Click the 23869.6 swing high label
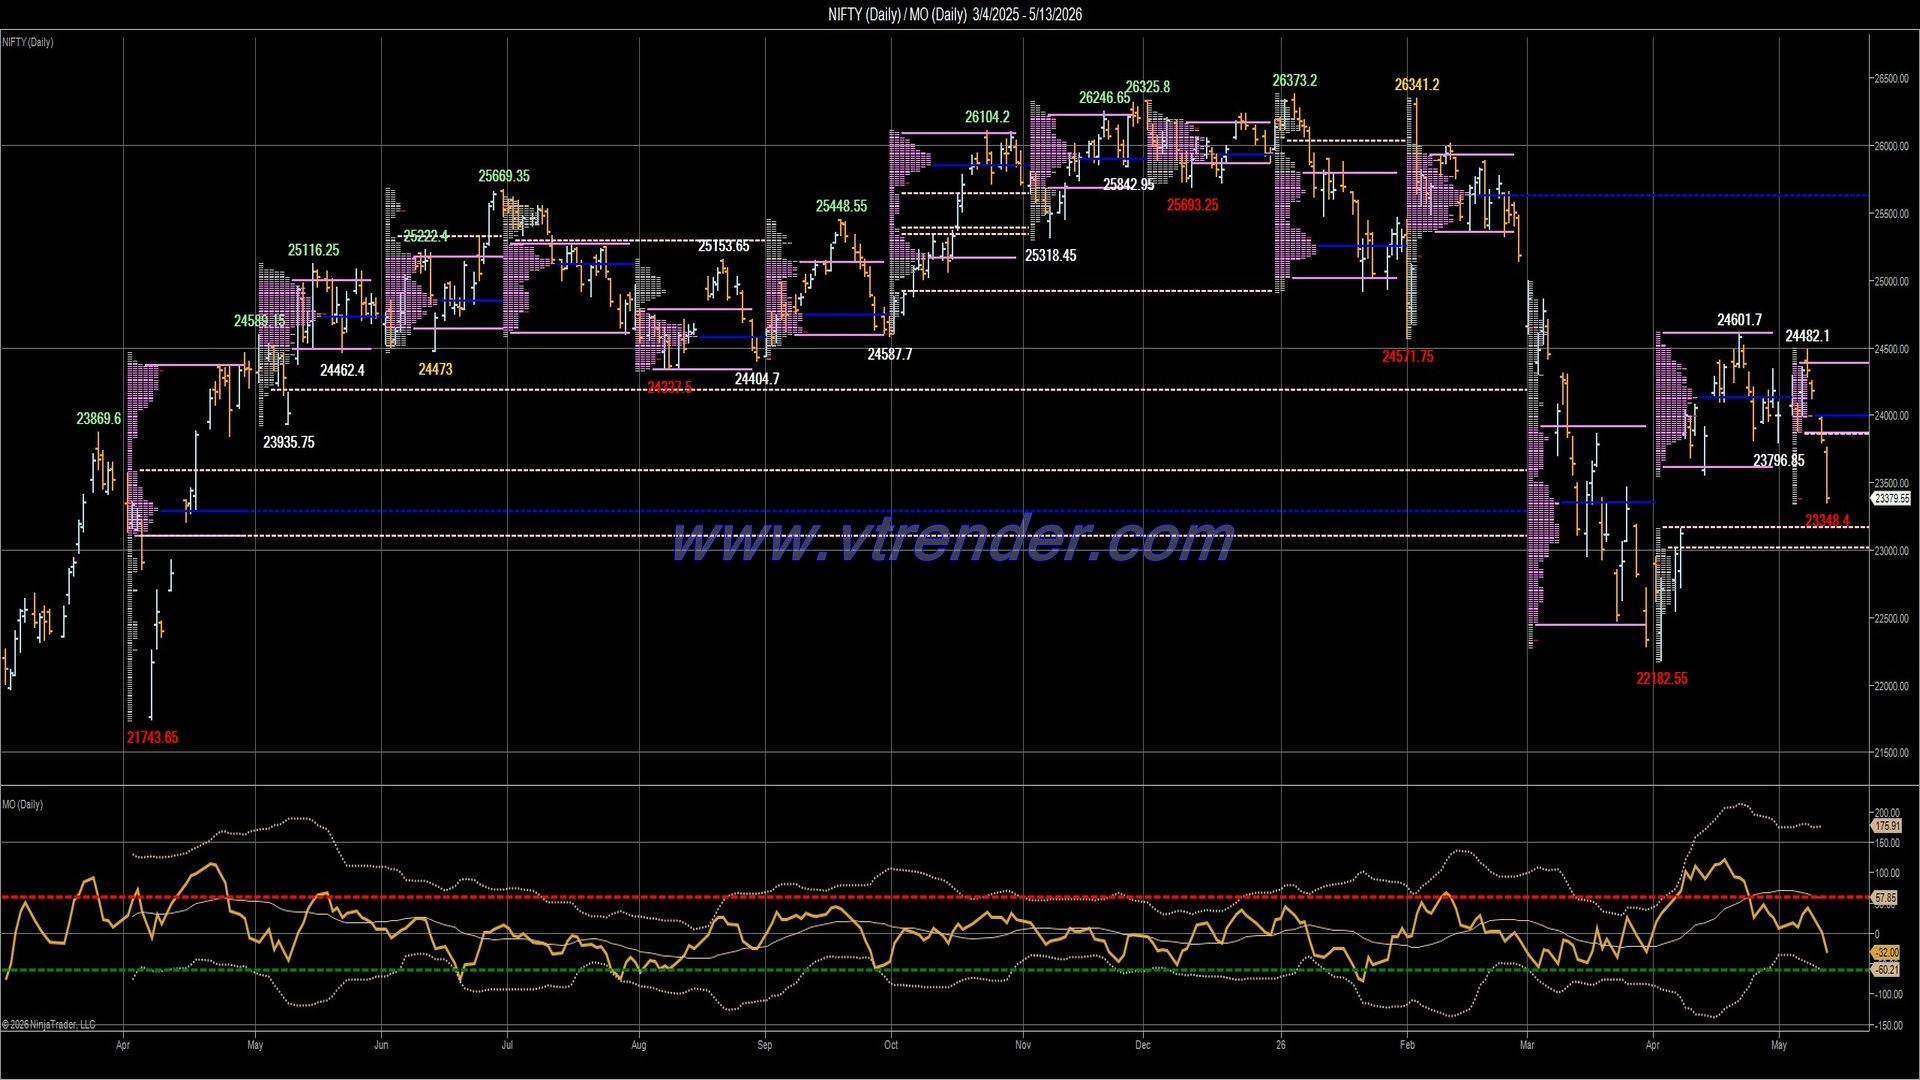Image resolution: width=1920 pixels, height=1080 pixels. click(98, 419)
